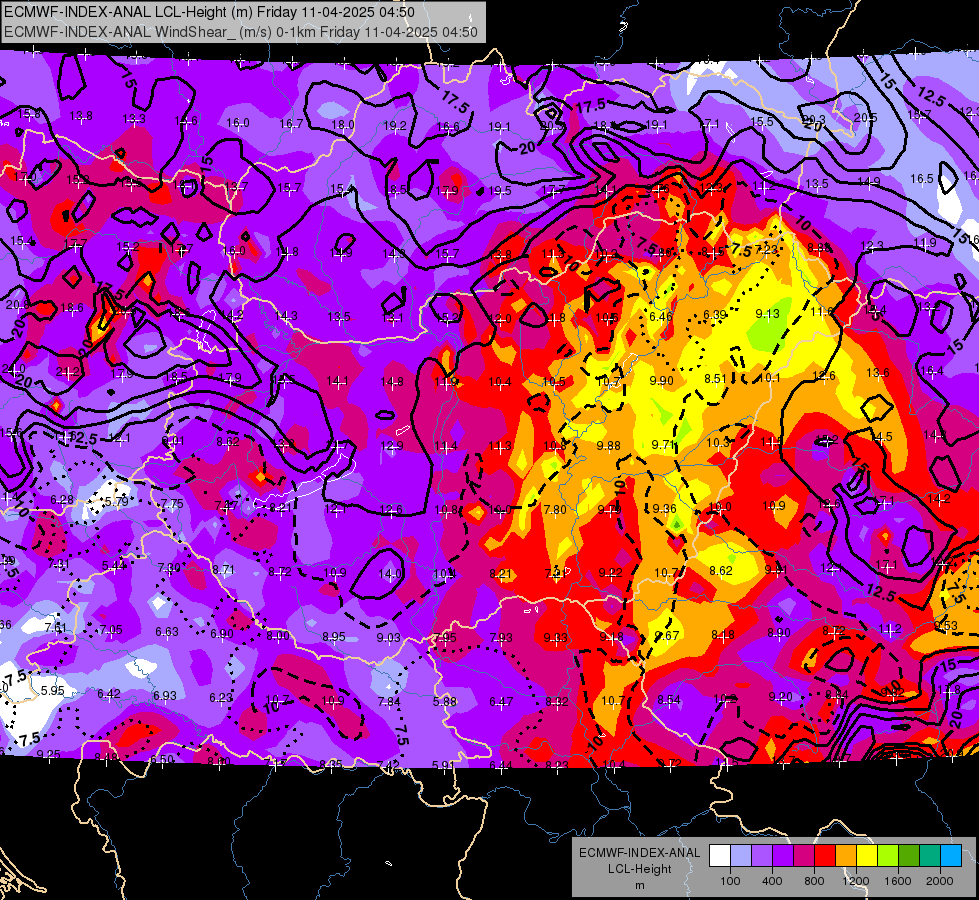
Task: Click the 5.79 value on the white patch
Action: tap(116, 502)
